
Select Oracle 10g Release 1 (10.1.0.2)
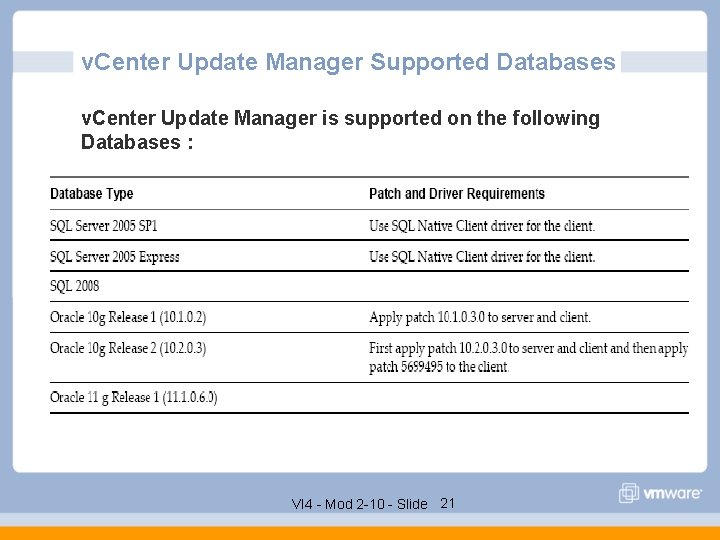[x=128, y=318]
